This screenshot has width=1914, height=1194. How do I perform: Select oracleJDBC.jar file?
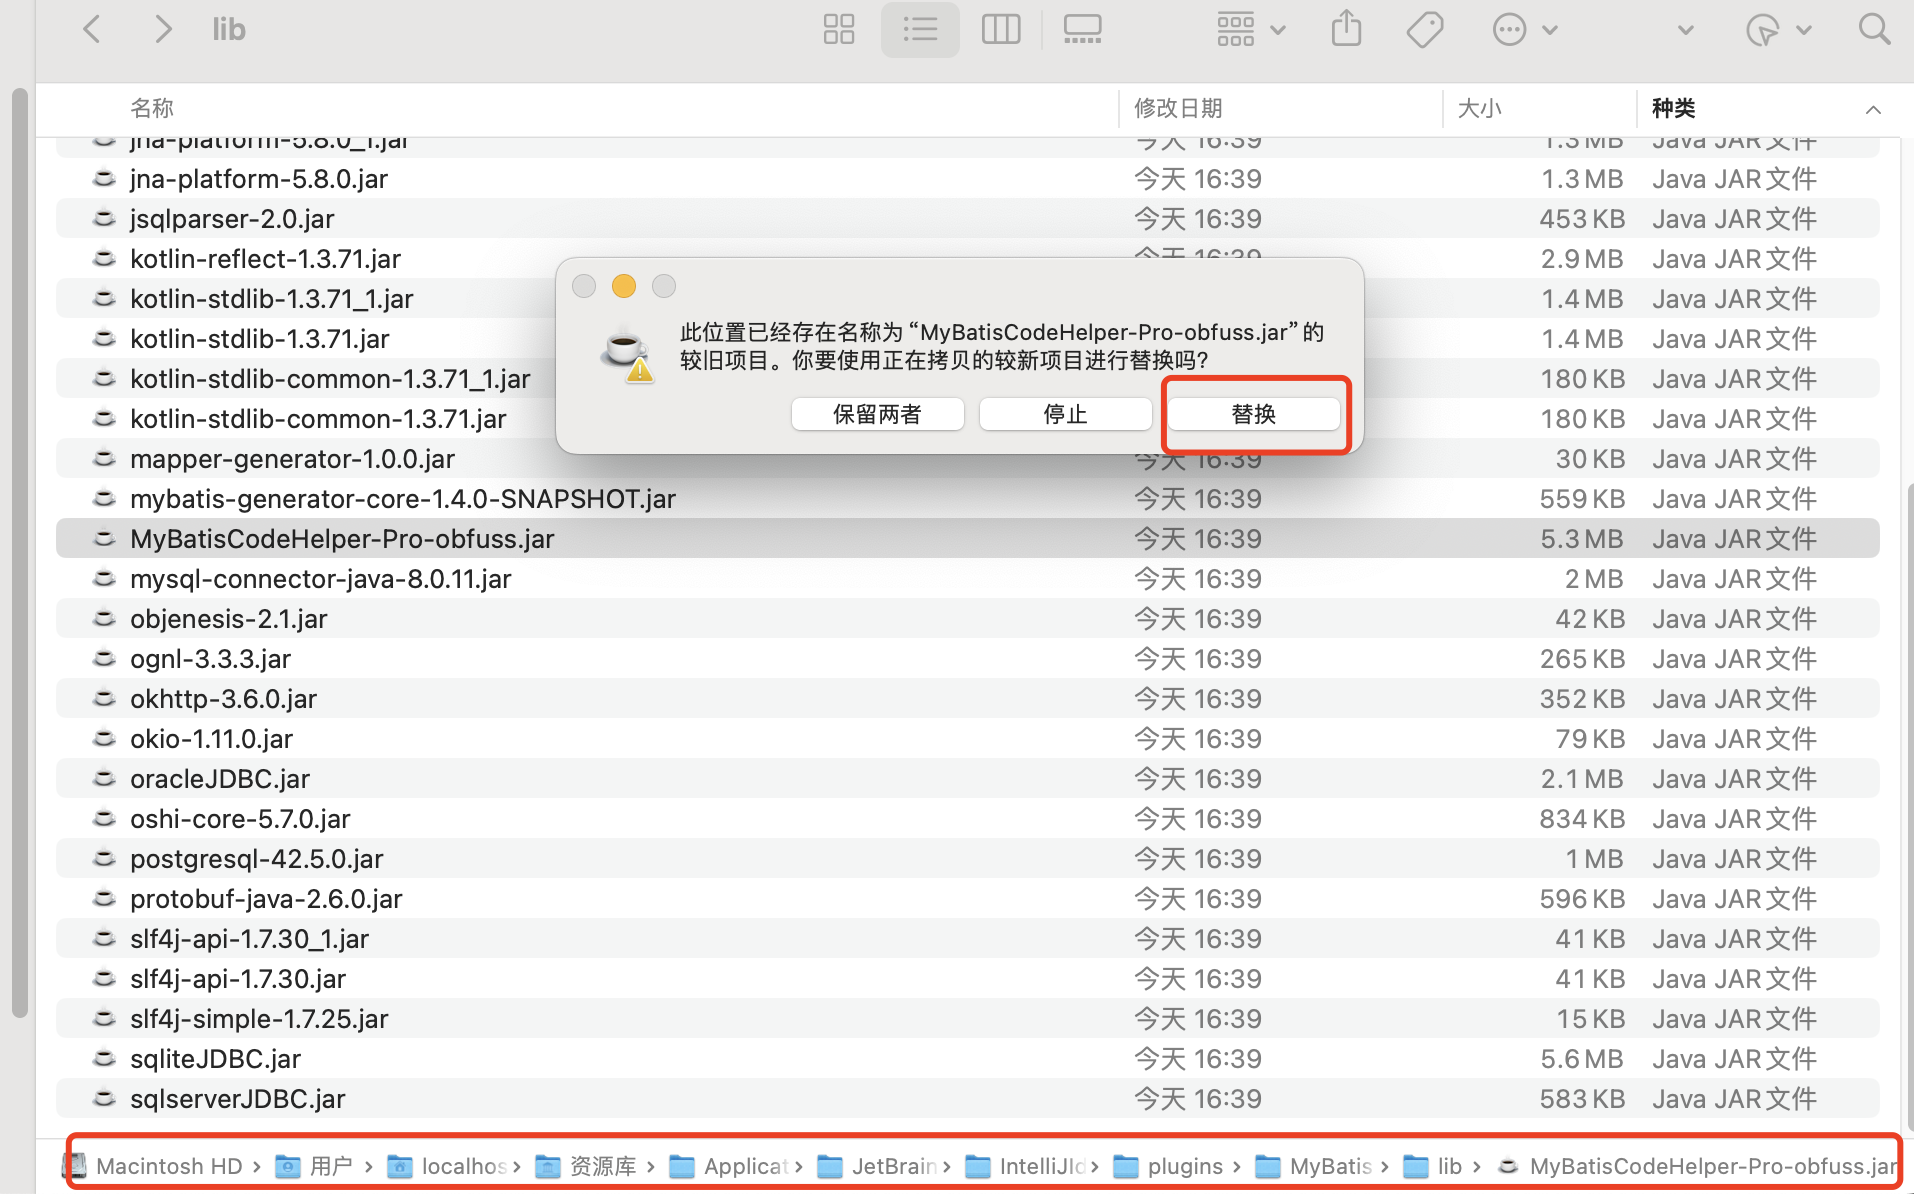click(x=968, y=779)
